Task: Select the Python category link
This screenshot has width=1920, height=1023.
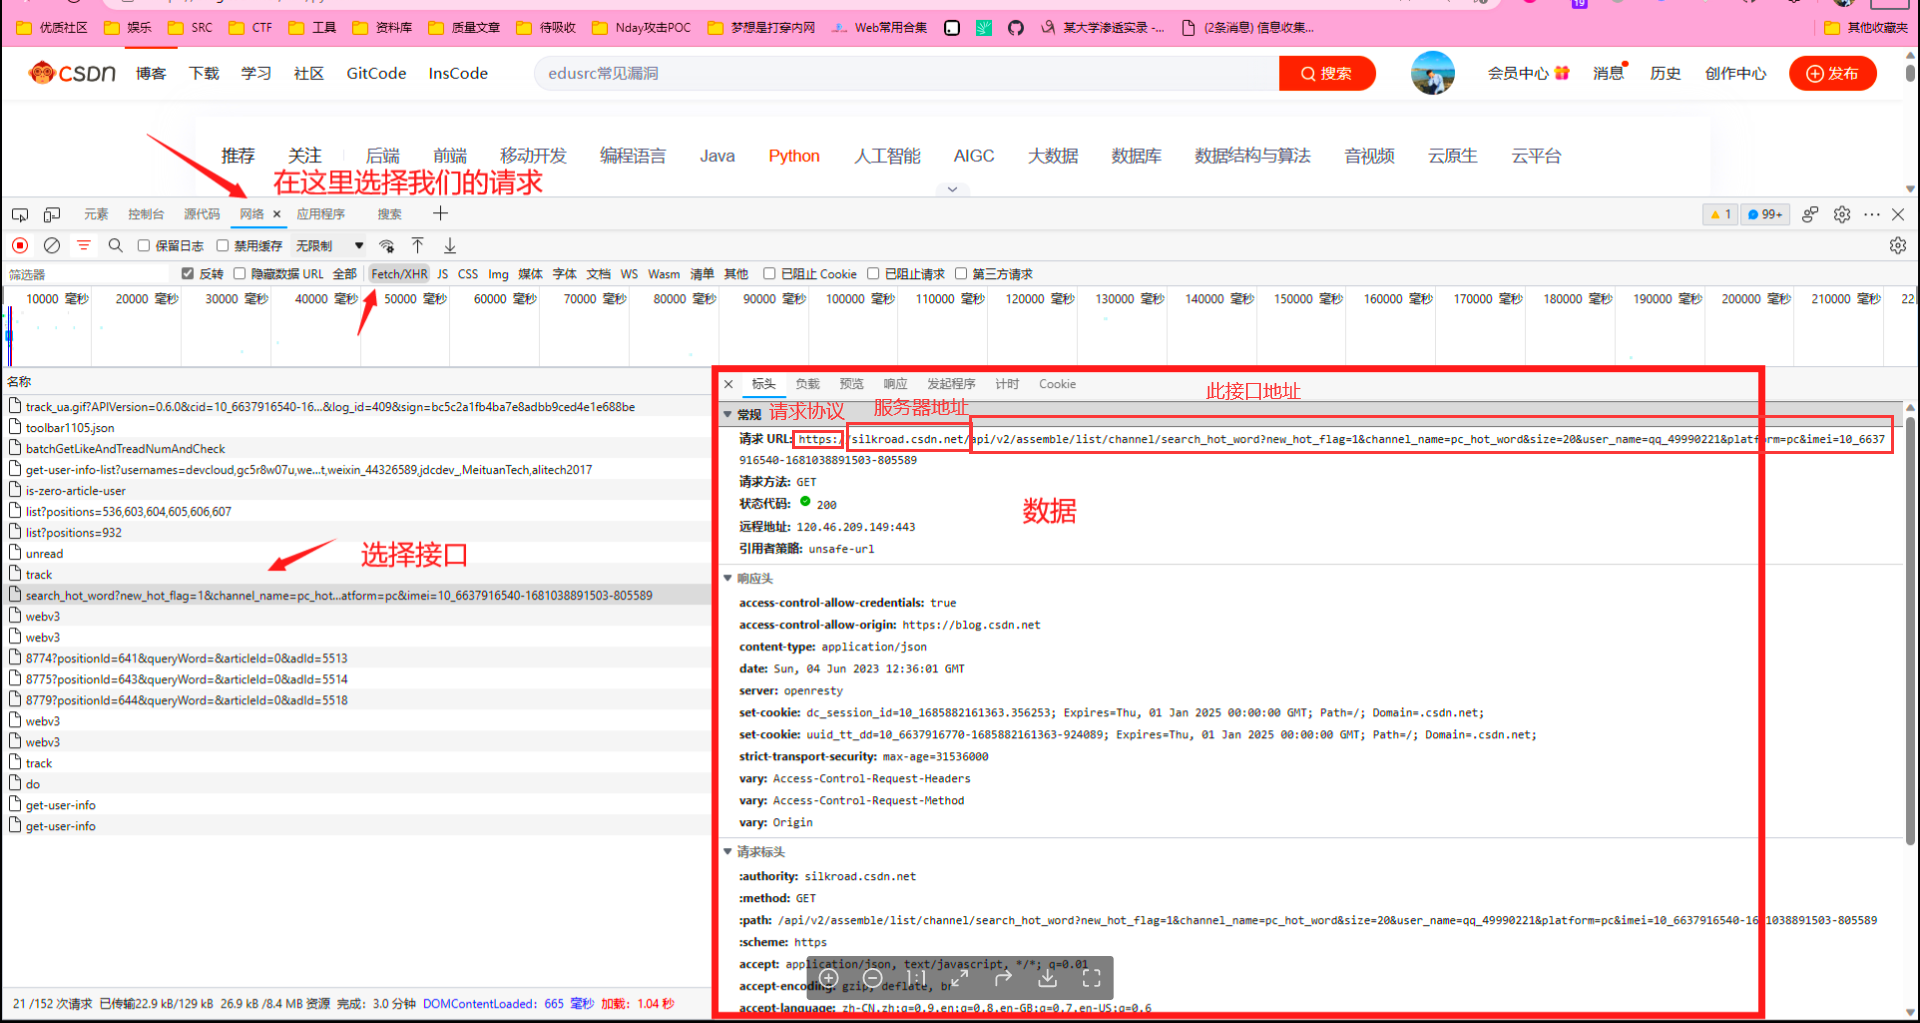Action: coord(794,156)
